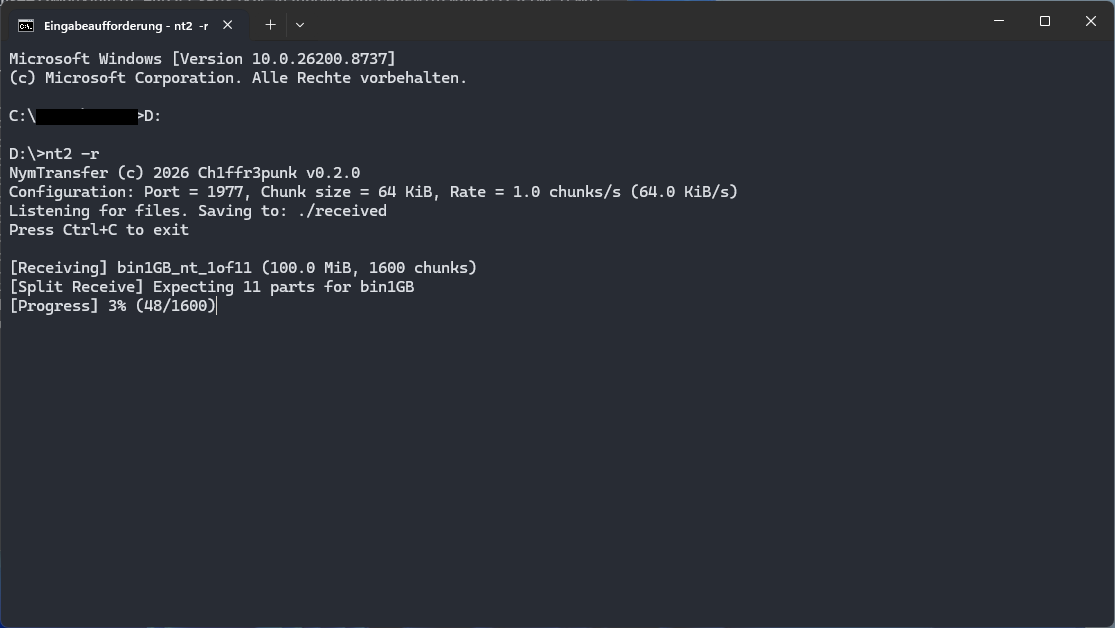The width and height of the screenshot is (1115, 628).
Task: Click the Split Receive Expecting 11 parts line
Action: [x=211, y=287]
